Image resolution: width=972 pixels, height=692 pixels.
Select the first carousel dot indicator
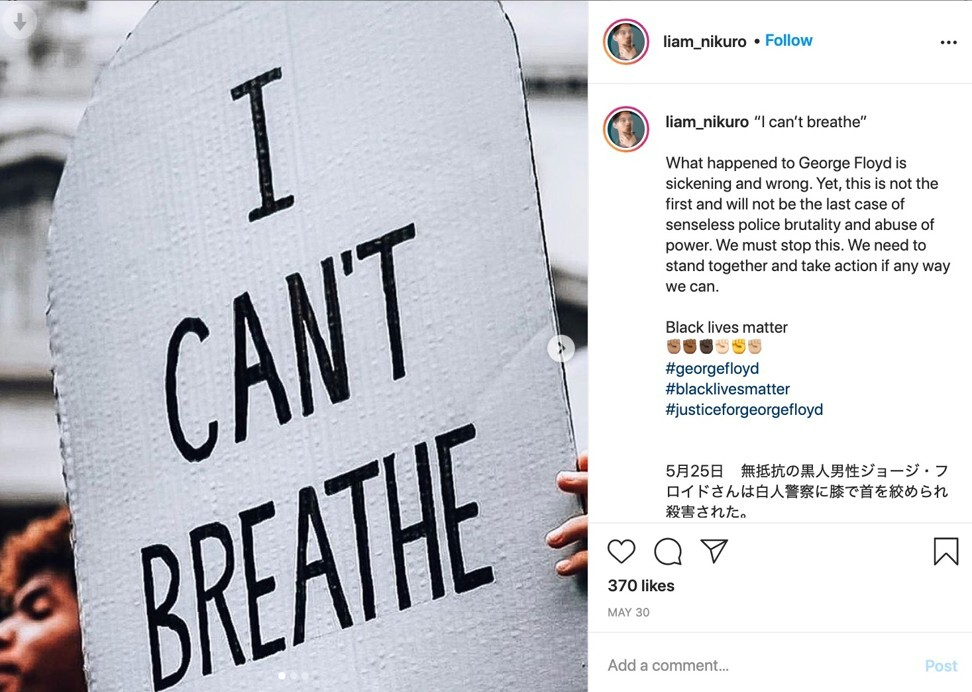tap(282, 676)
